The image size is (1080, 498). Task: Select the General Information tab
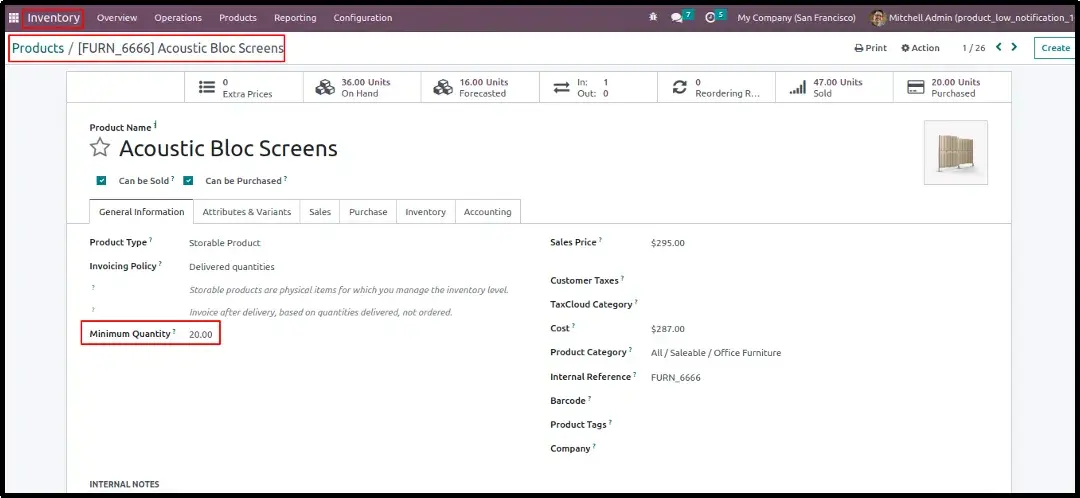tap(141, 211)
